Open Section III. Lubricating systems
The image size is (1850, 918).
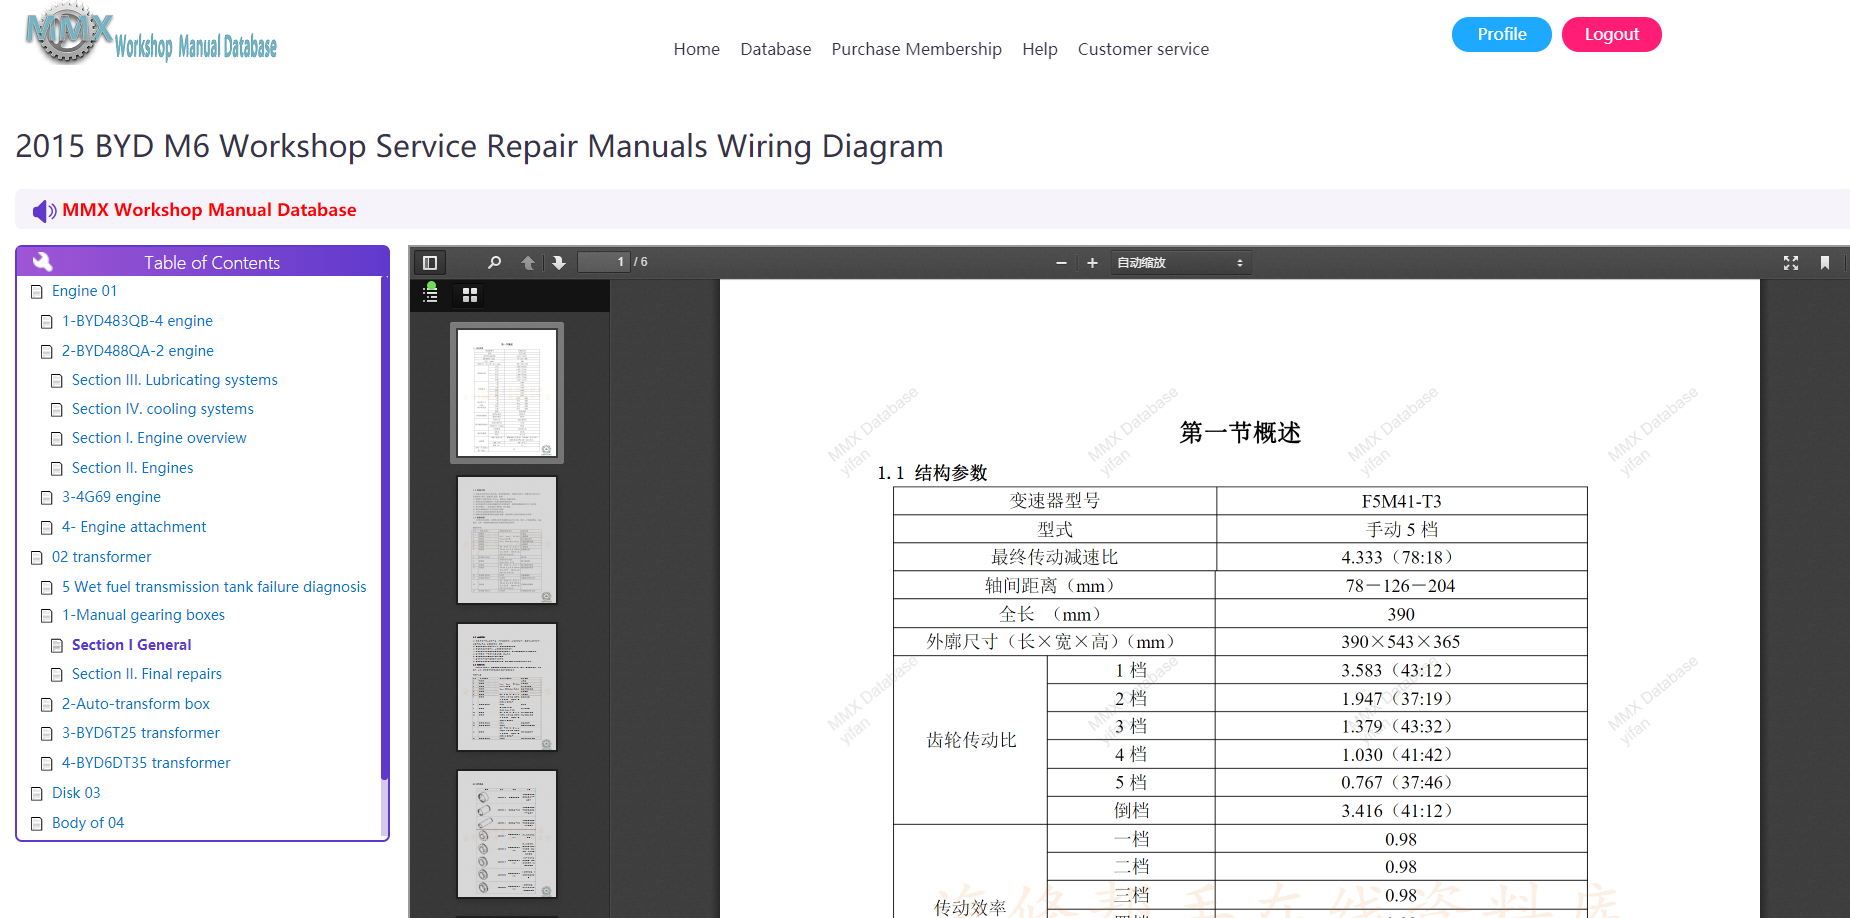click(x=175, y=380)
